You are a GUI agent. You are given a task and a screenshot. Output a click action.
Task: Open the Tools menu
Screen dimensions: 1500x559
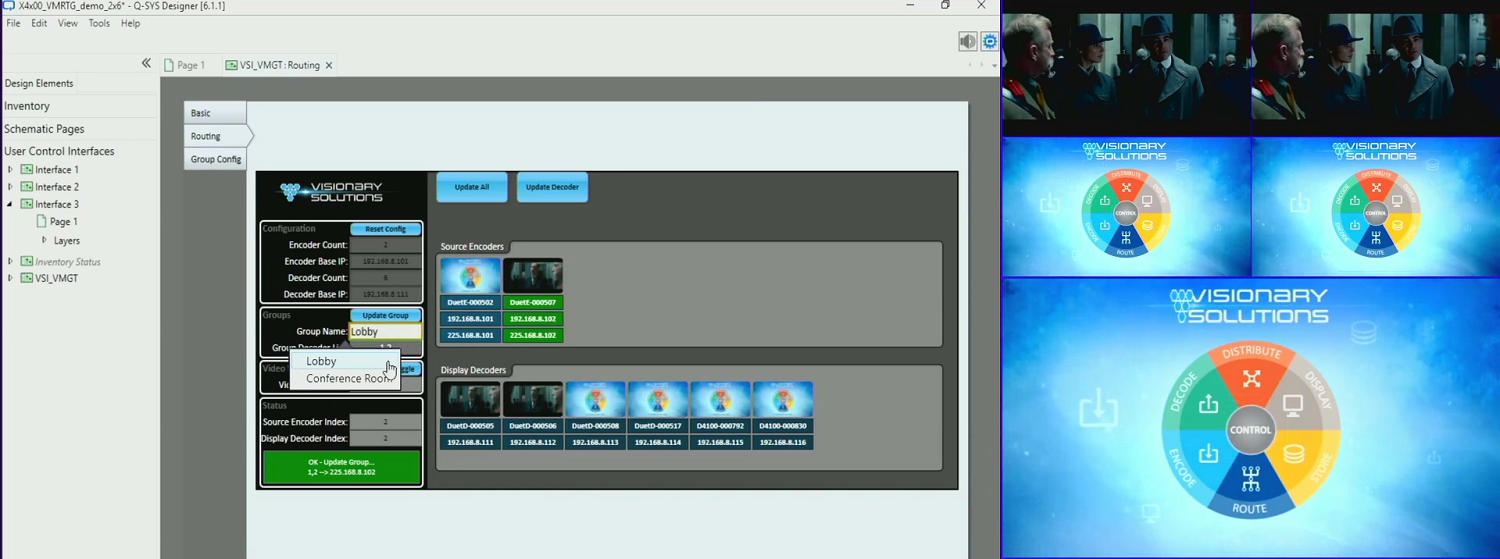point(99,23)
